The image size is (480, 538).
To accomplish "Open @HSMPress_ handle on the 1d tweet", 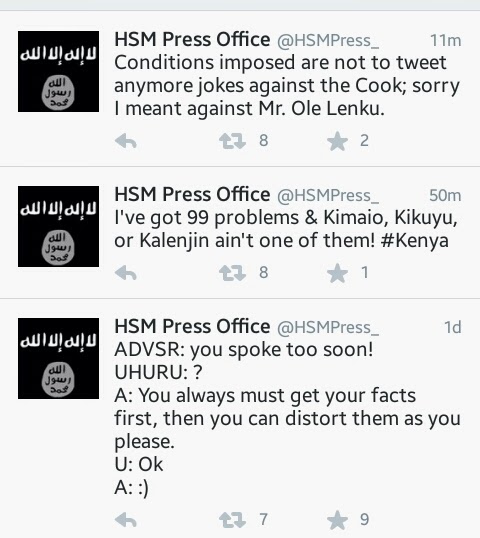I will point(328,328).
